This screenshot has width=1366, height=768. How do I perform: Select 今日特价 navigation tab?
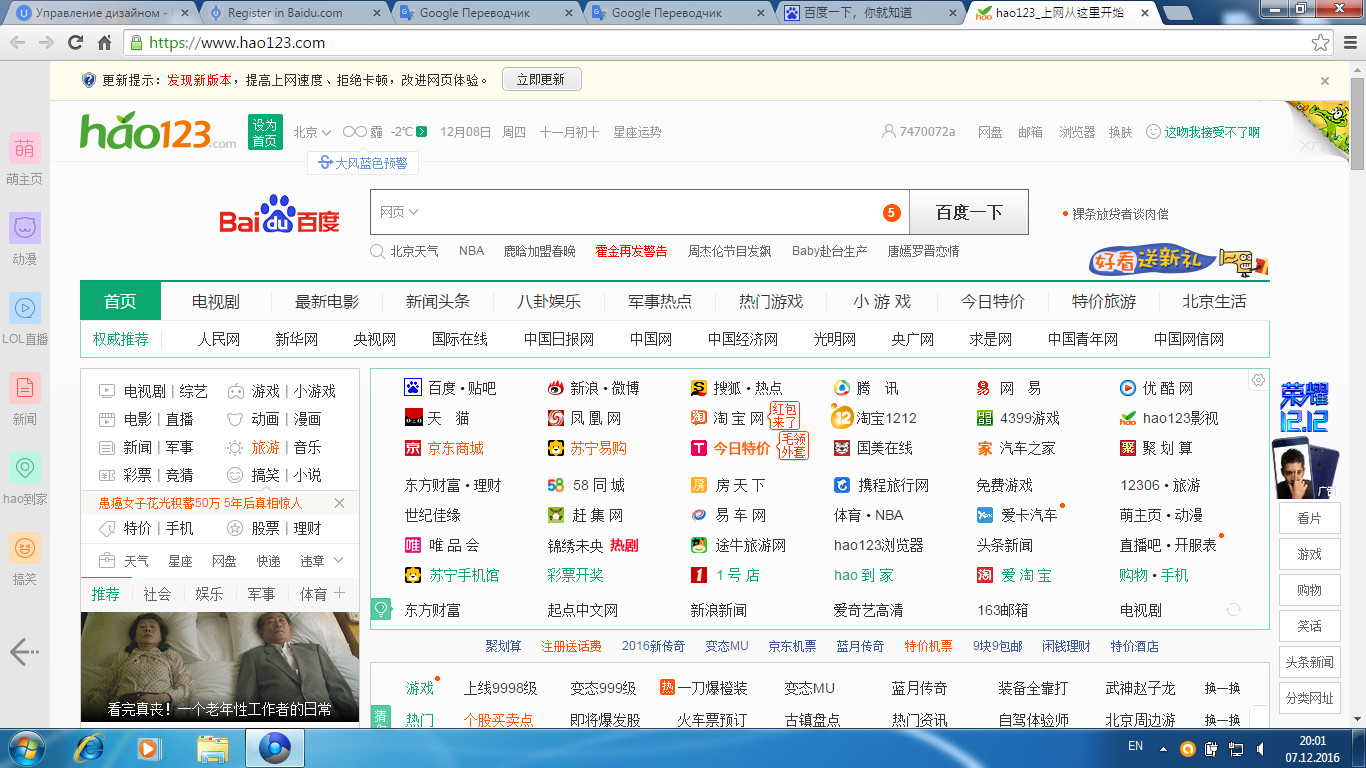[993, 301]
